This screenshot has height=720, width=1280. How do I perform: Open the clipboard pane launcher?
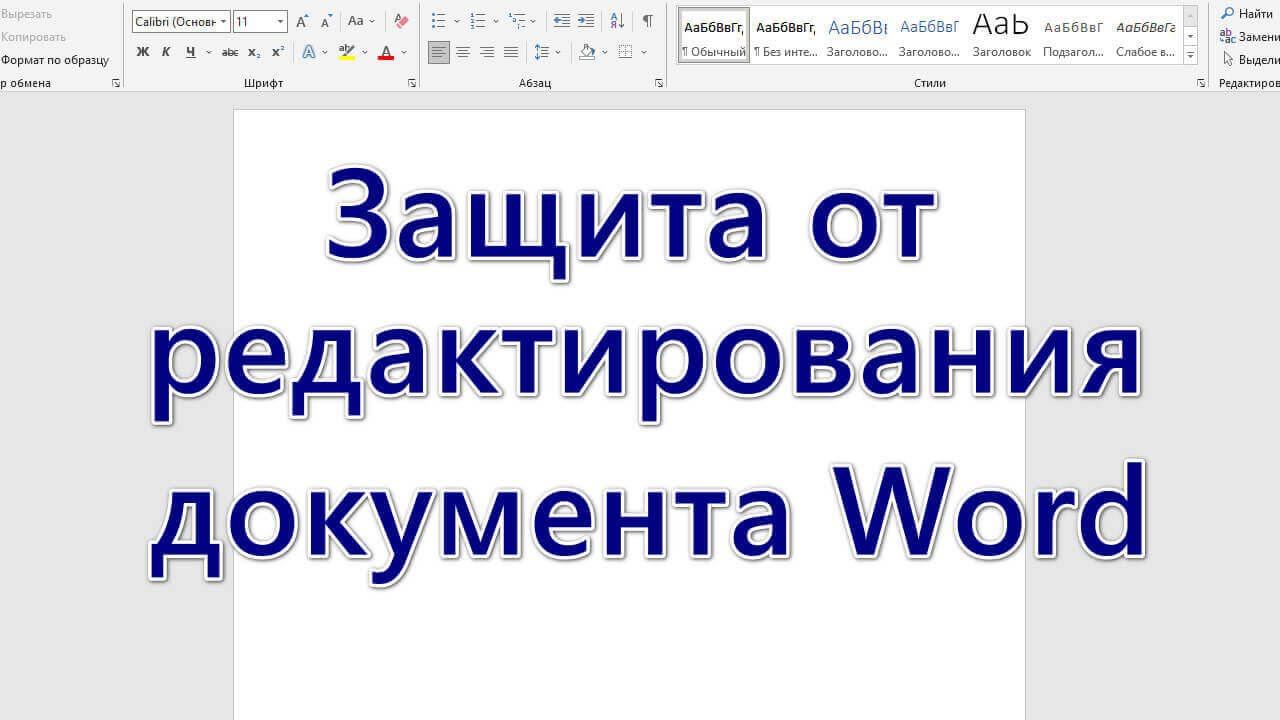[x=116, y=84]
